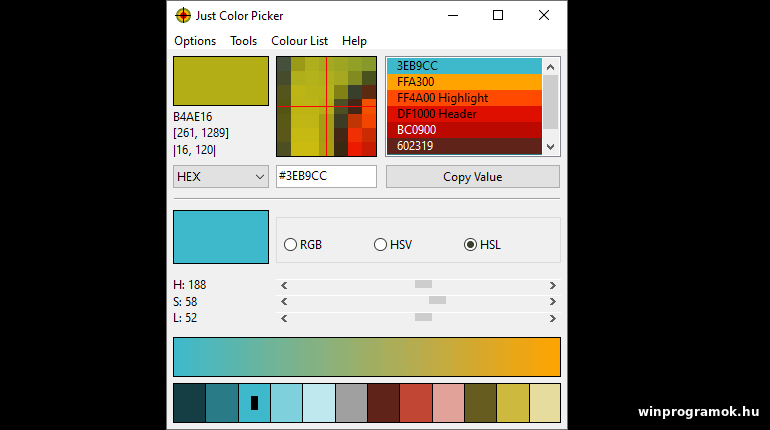Click the H hue slider thumb
Screen dimensions: 770x430
[423, 284]
